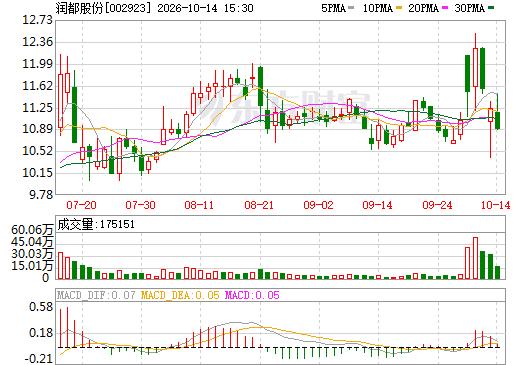The image size is (520, 365).
Task: Click the 09-24 date axis label
Action: (437, 205)
